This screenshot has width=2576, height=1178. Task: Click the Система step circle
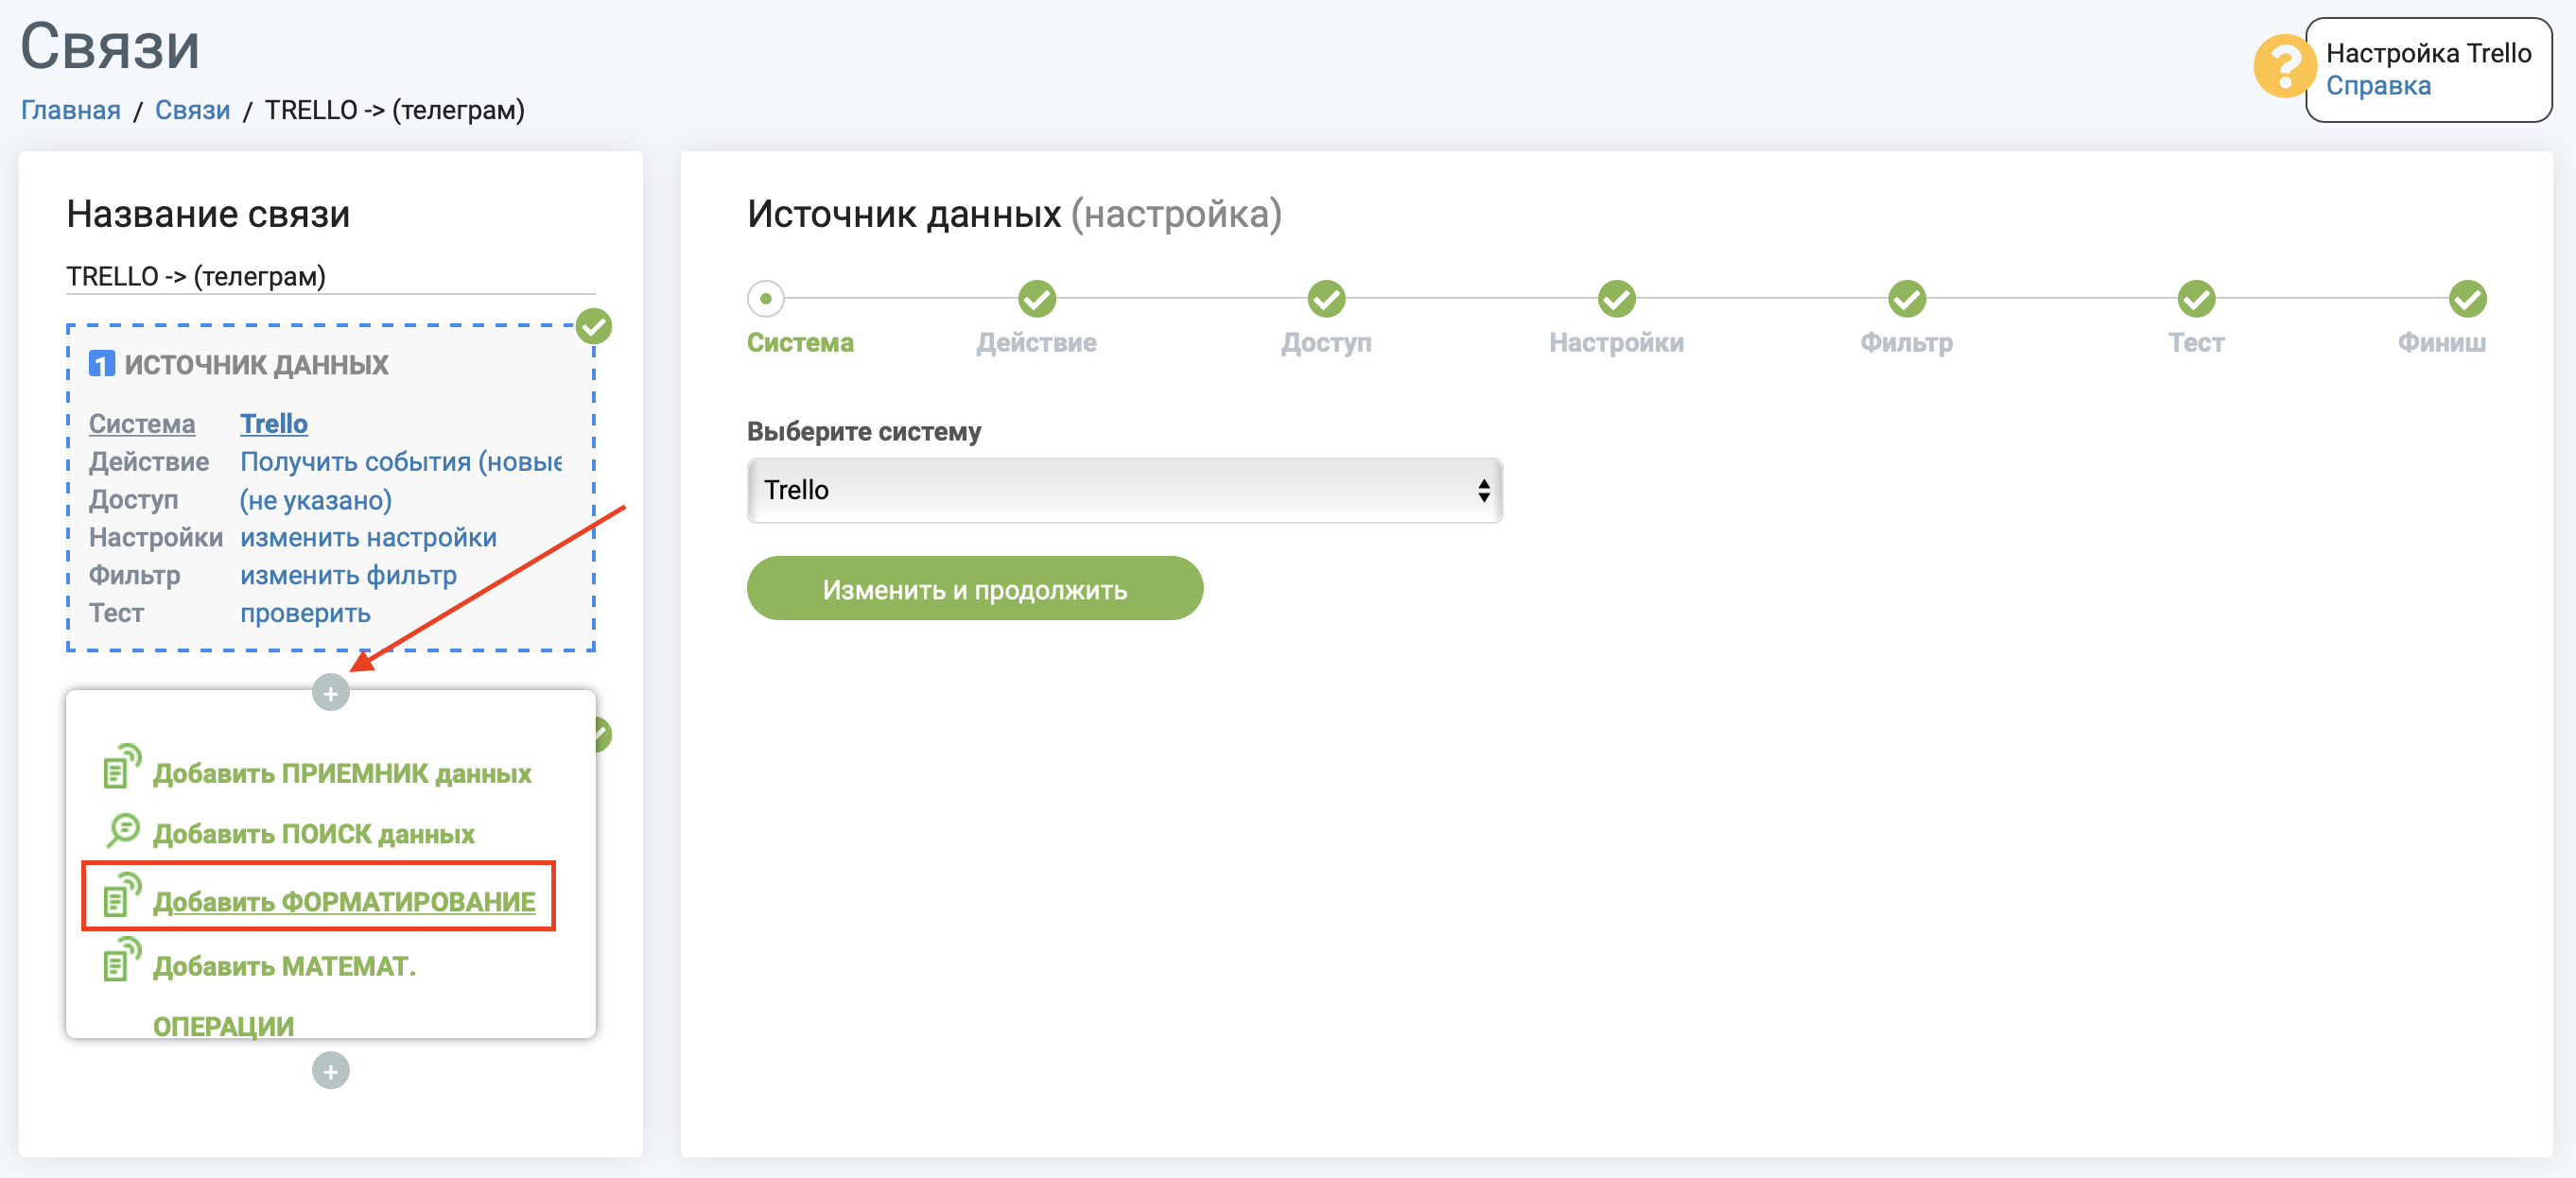pos(766,298)
